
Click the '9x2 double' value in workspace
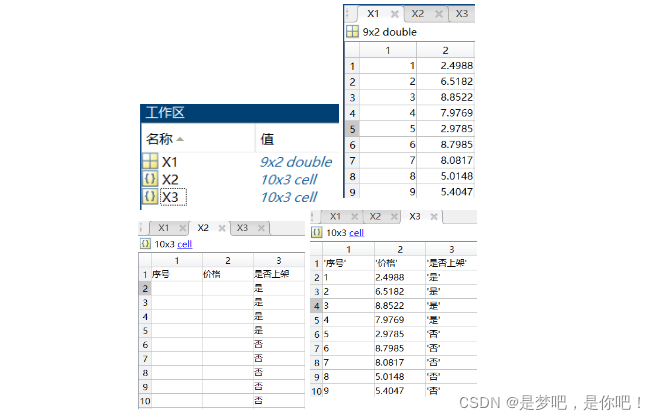296,162
